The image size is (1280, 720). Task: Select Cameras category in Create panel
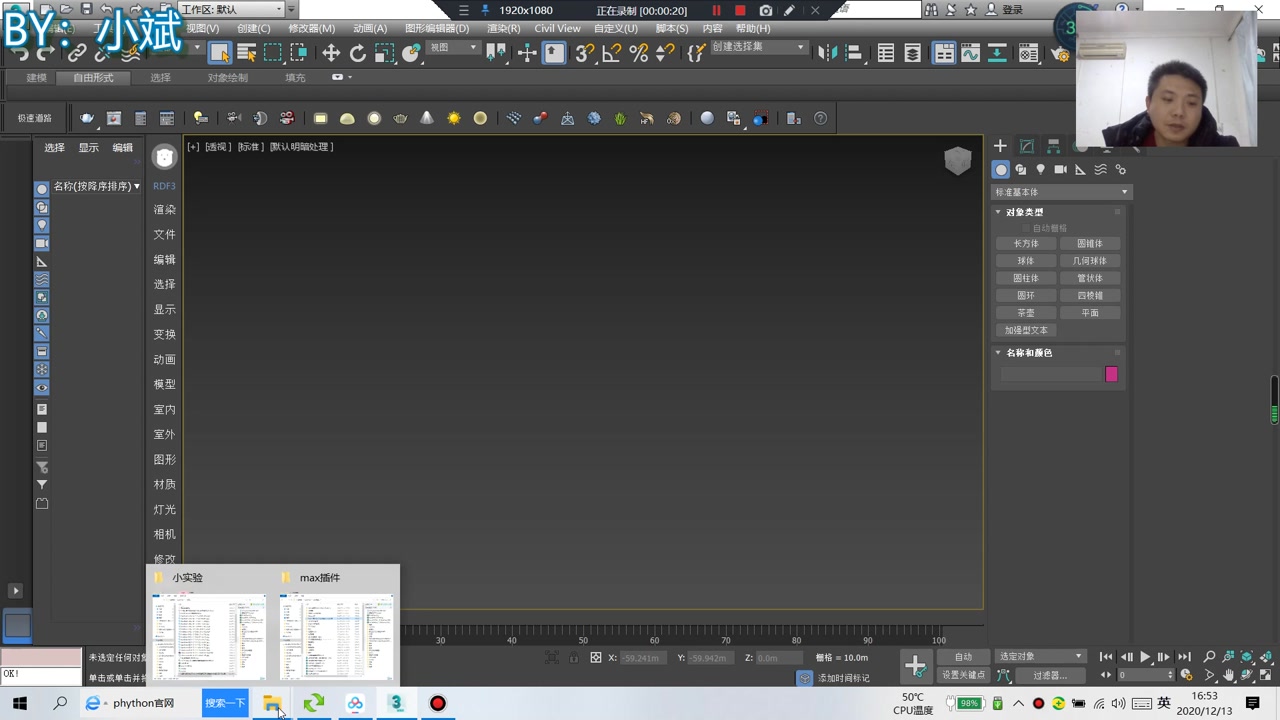click(x=1060, y=170)
